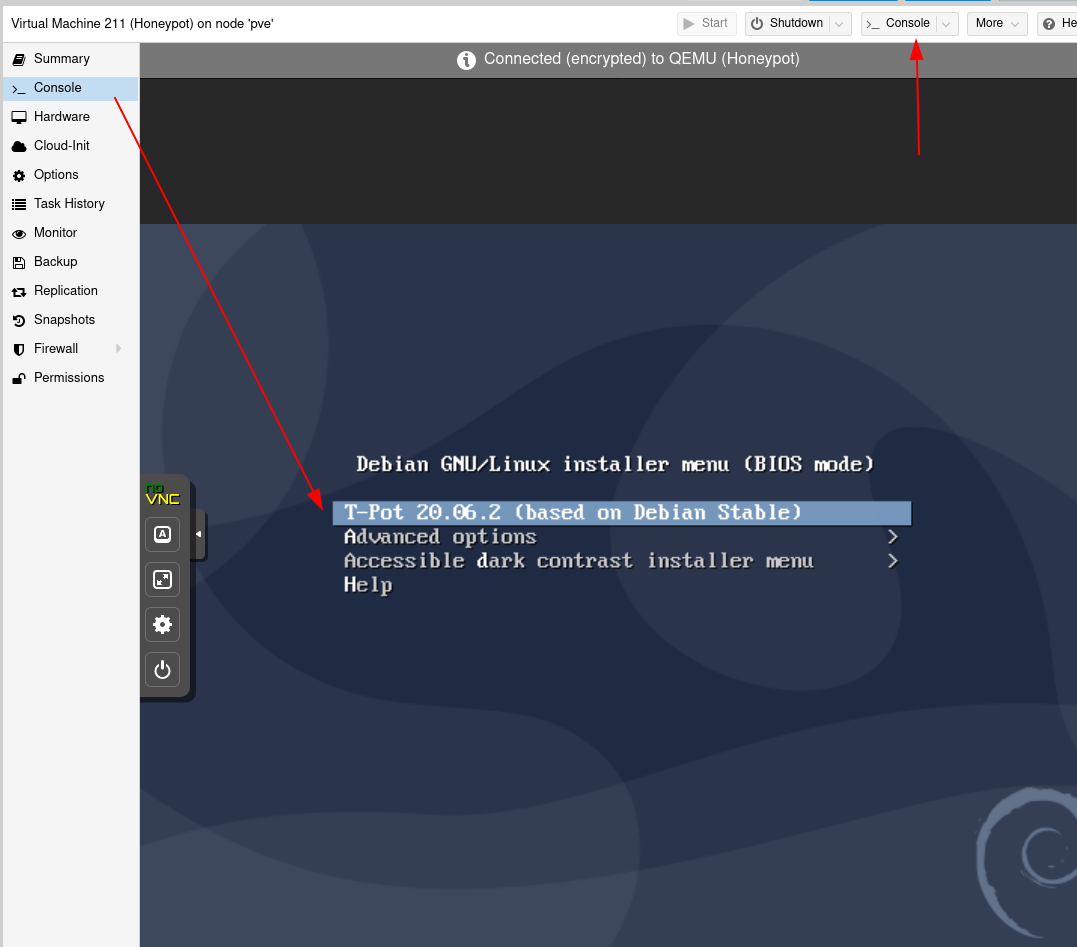Open the Cloud-Init section
1077x947 pixels.
coord(70,146)
